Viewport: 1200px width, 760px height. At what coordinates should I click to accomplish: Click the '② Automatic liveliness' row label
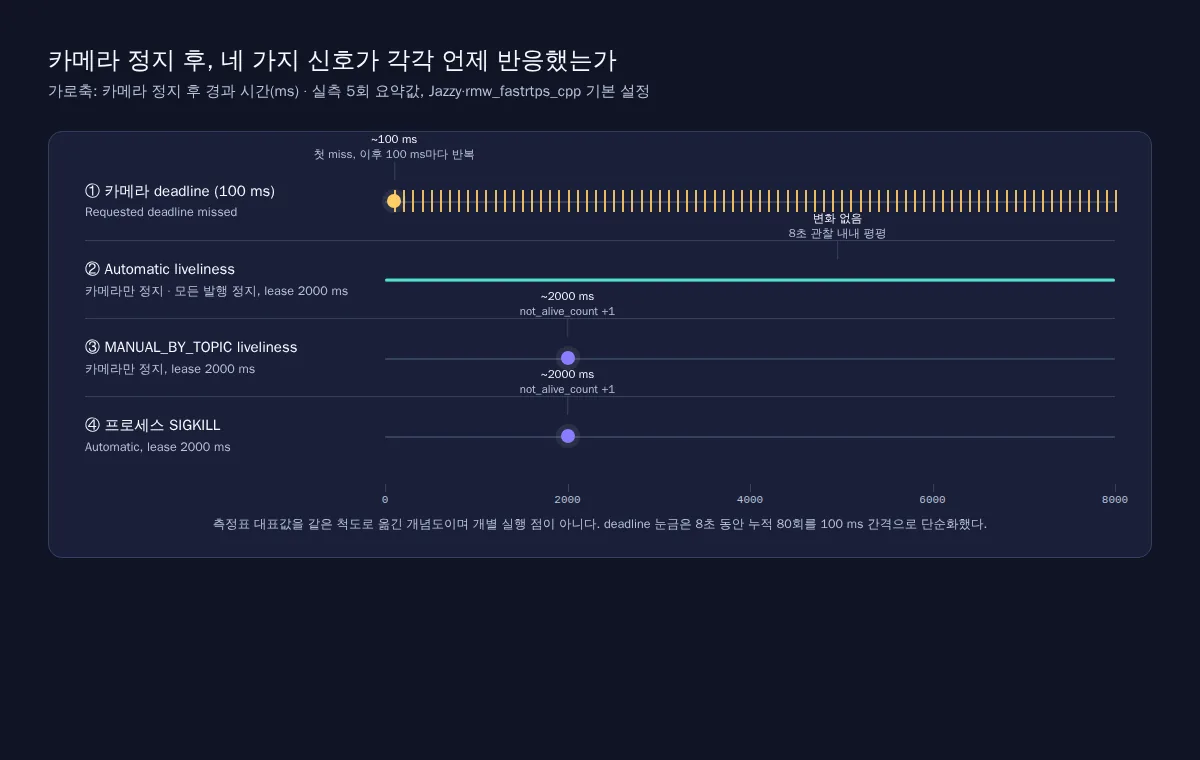click(x=160, y=269)
